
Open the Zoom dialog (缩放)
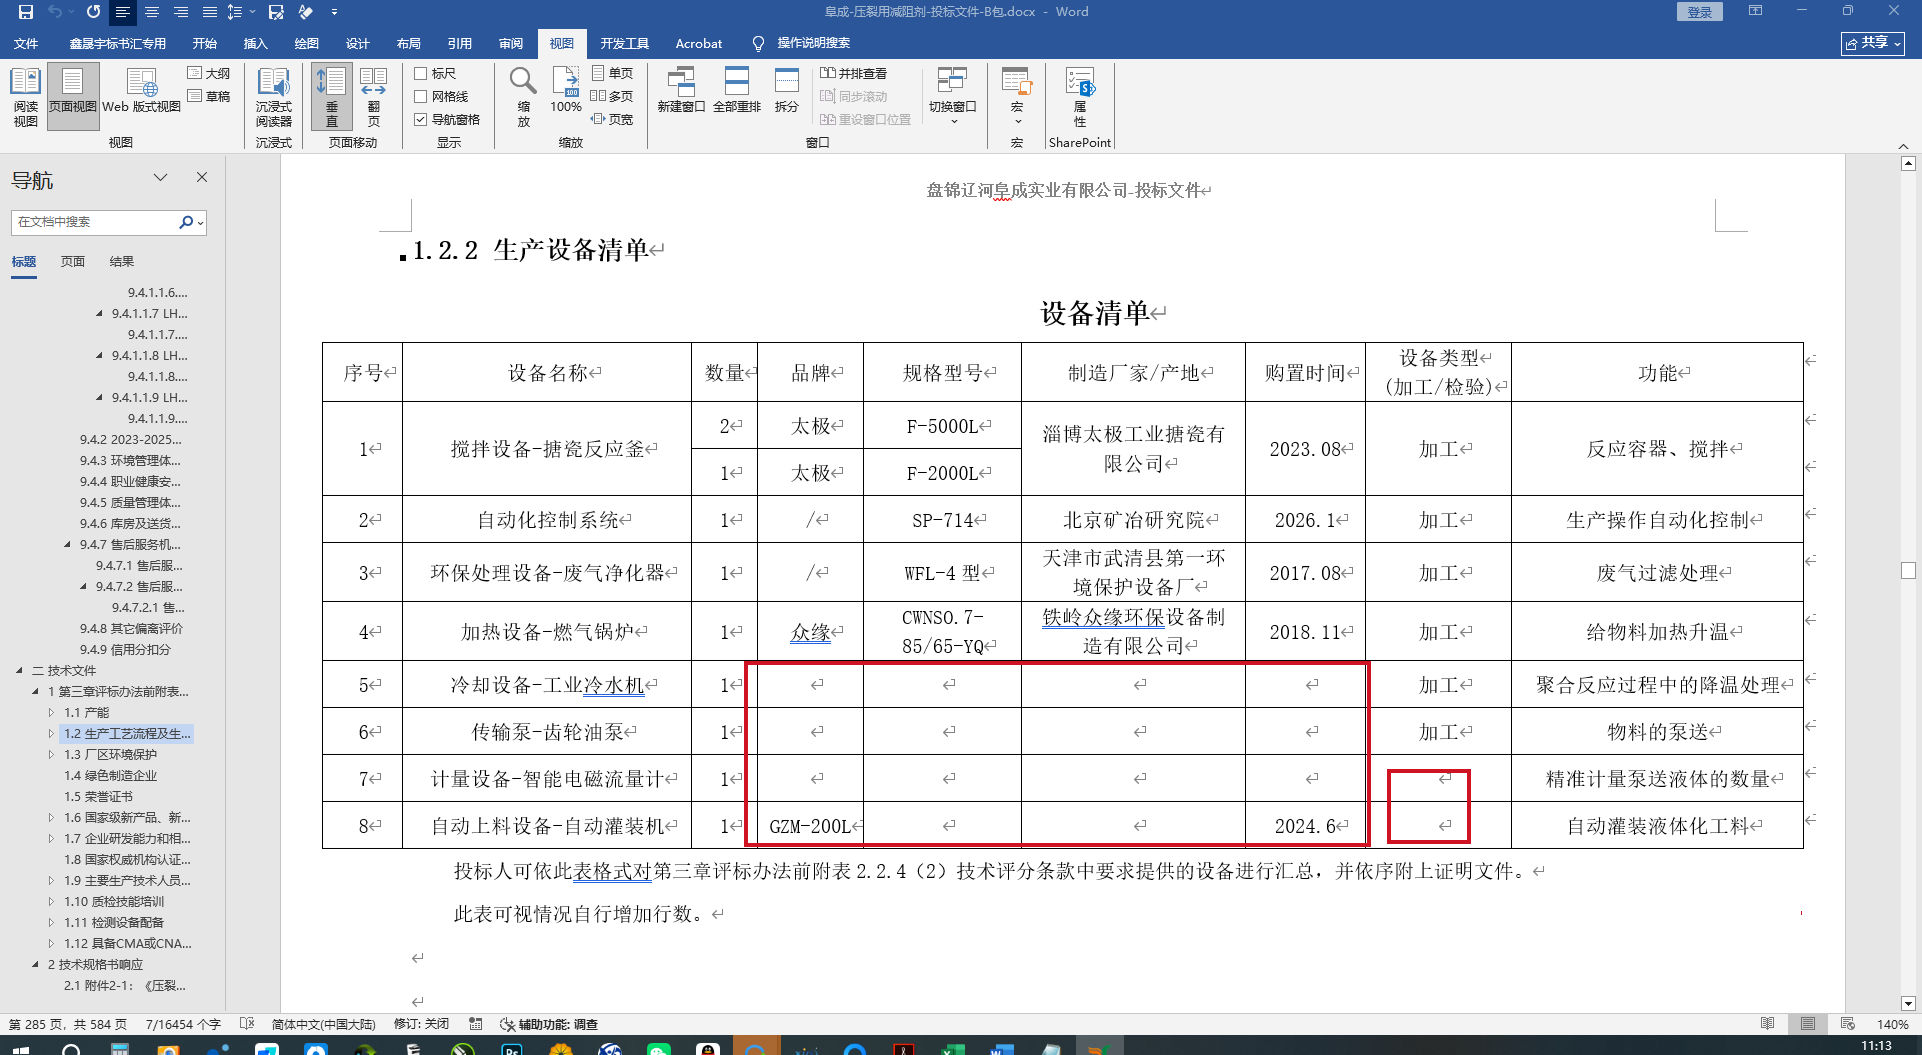(x=524, y=97)
